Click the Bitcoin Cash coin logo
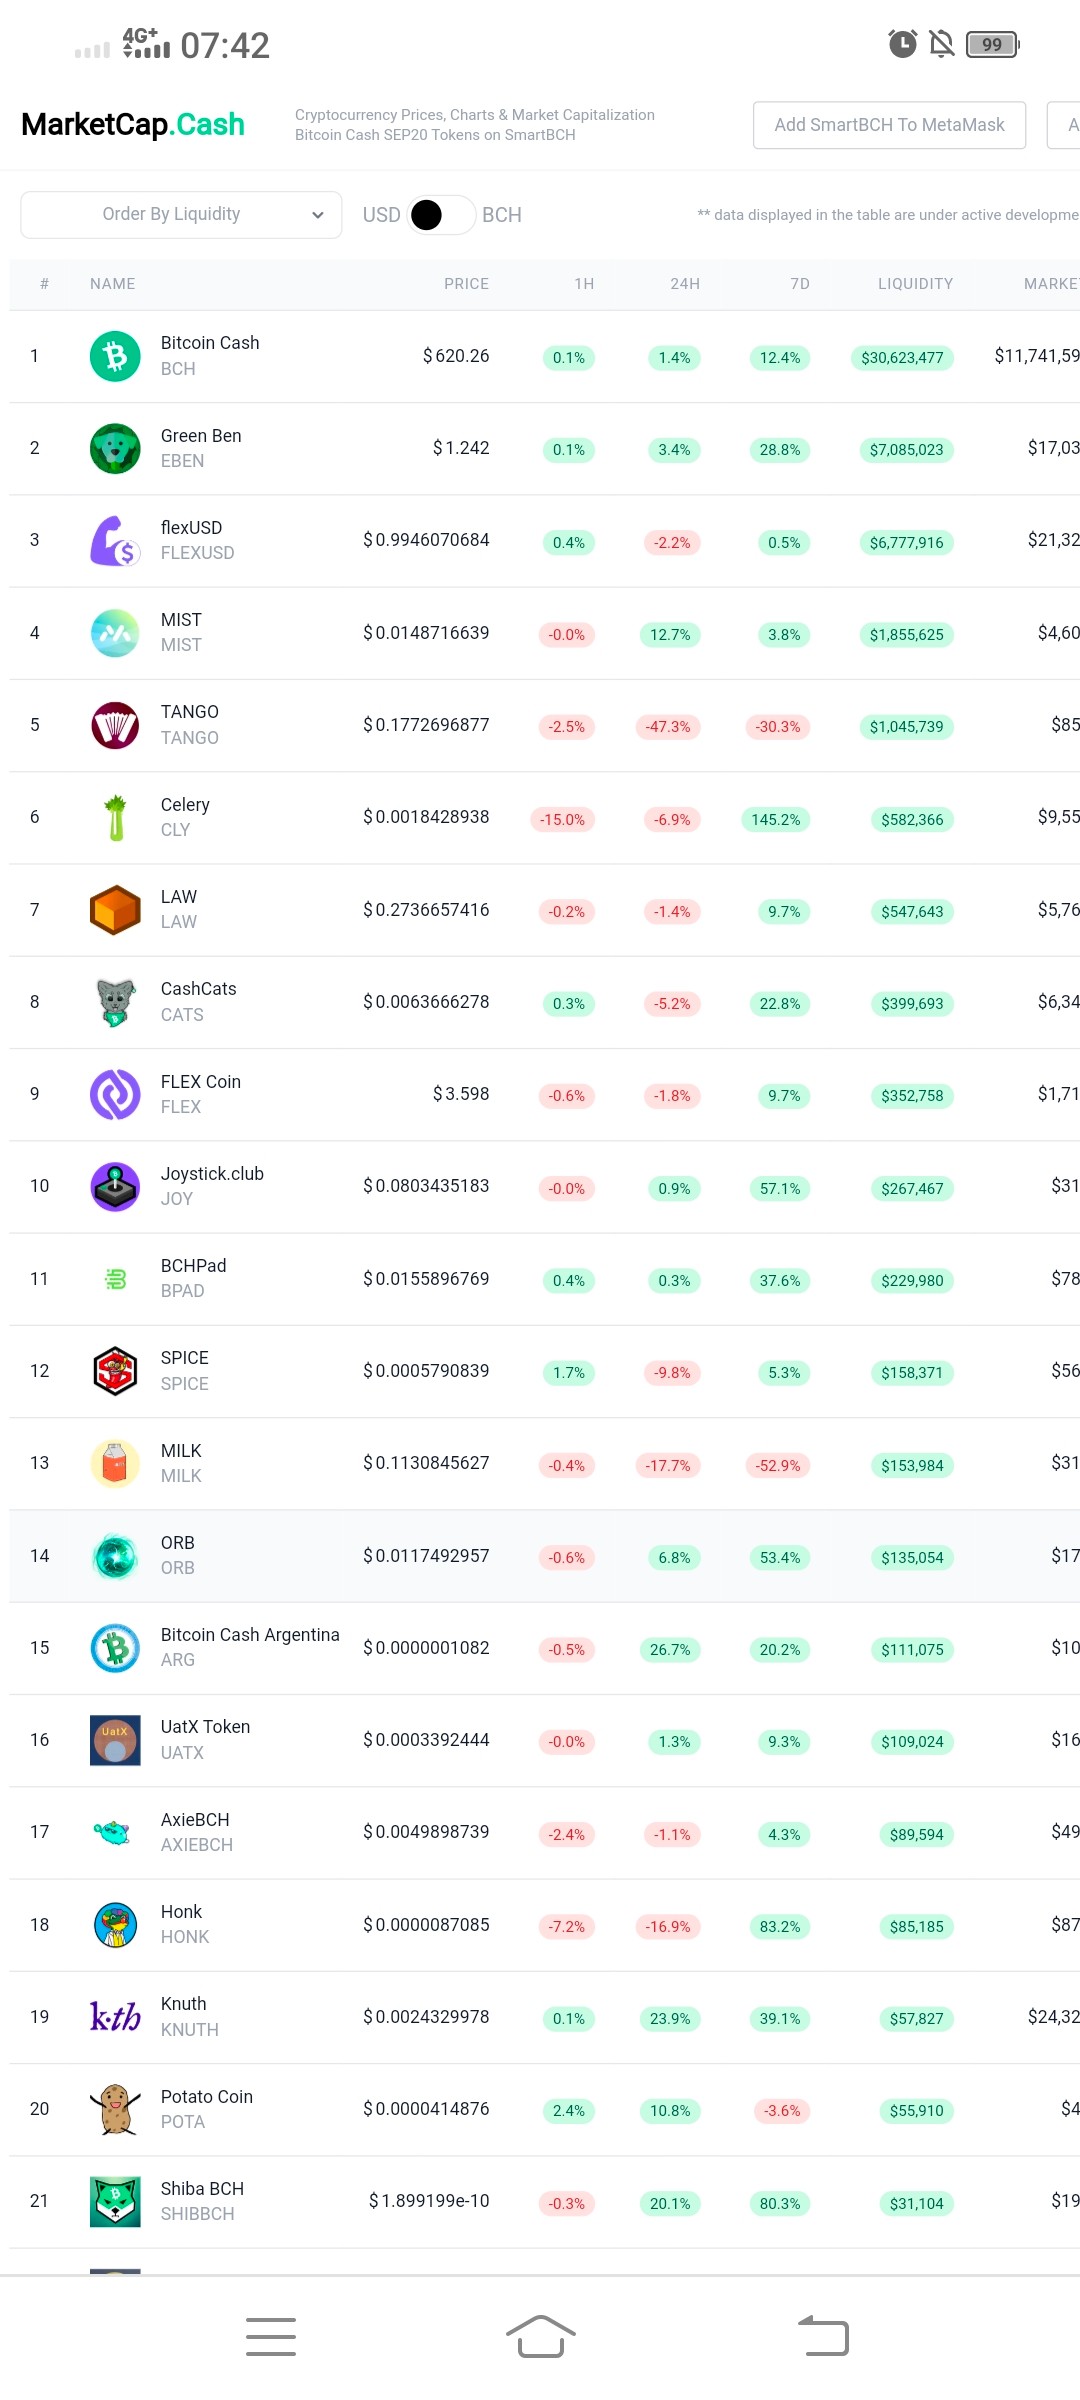1080x2400 pixels. point(115,356)
